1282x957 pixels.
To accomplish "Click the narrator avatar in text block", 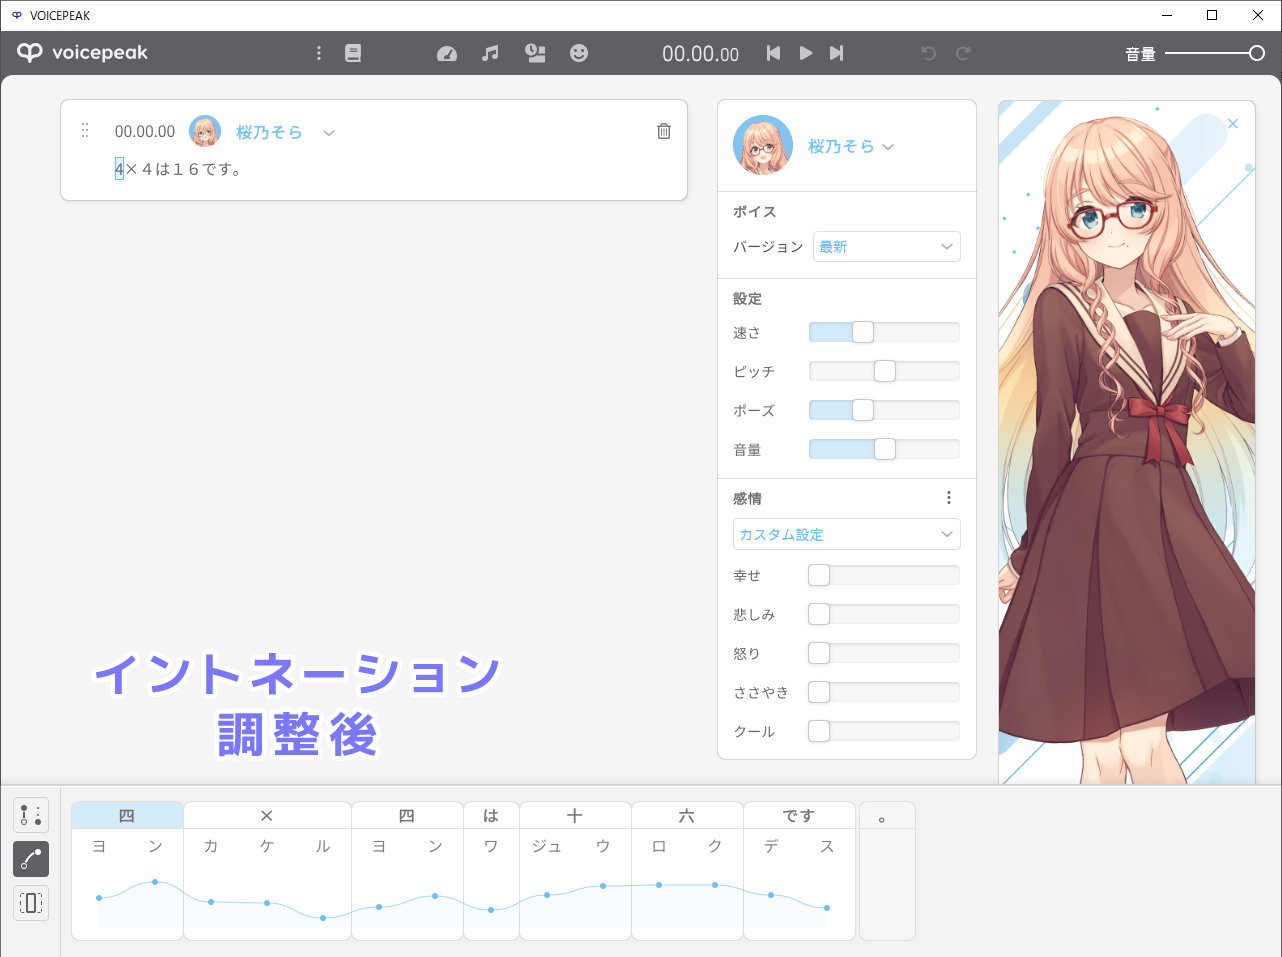I will coord(205,131).
